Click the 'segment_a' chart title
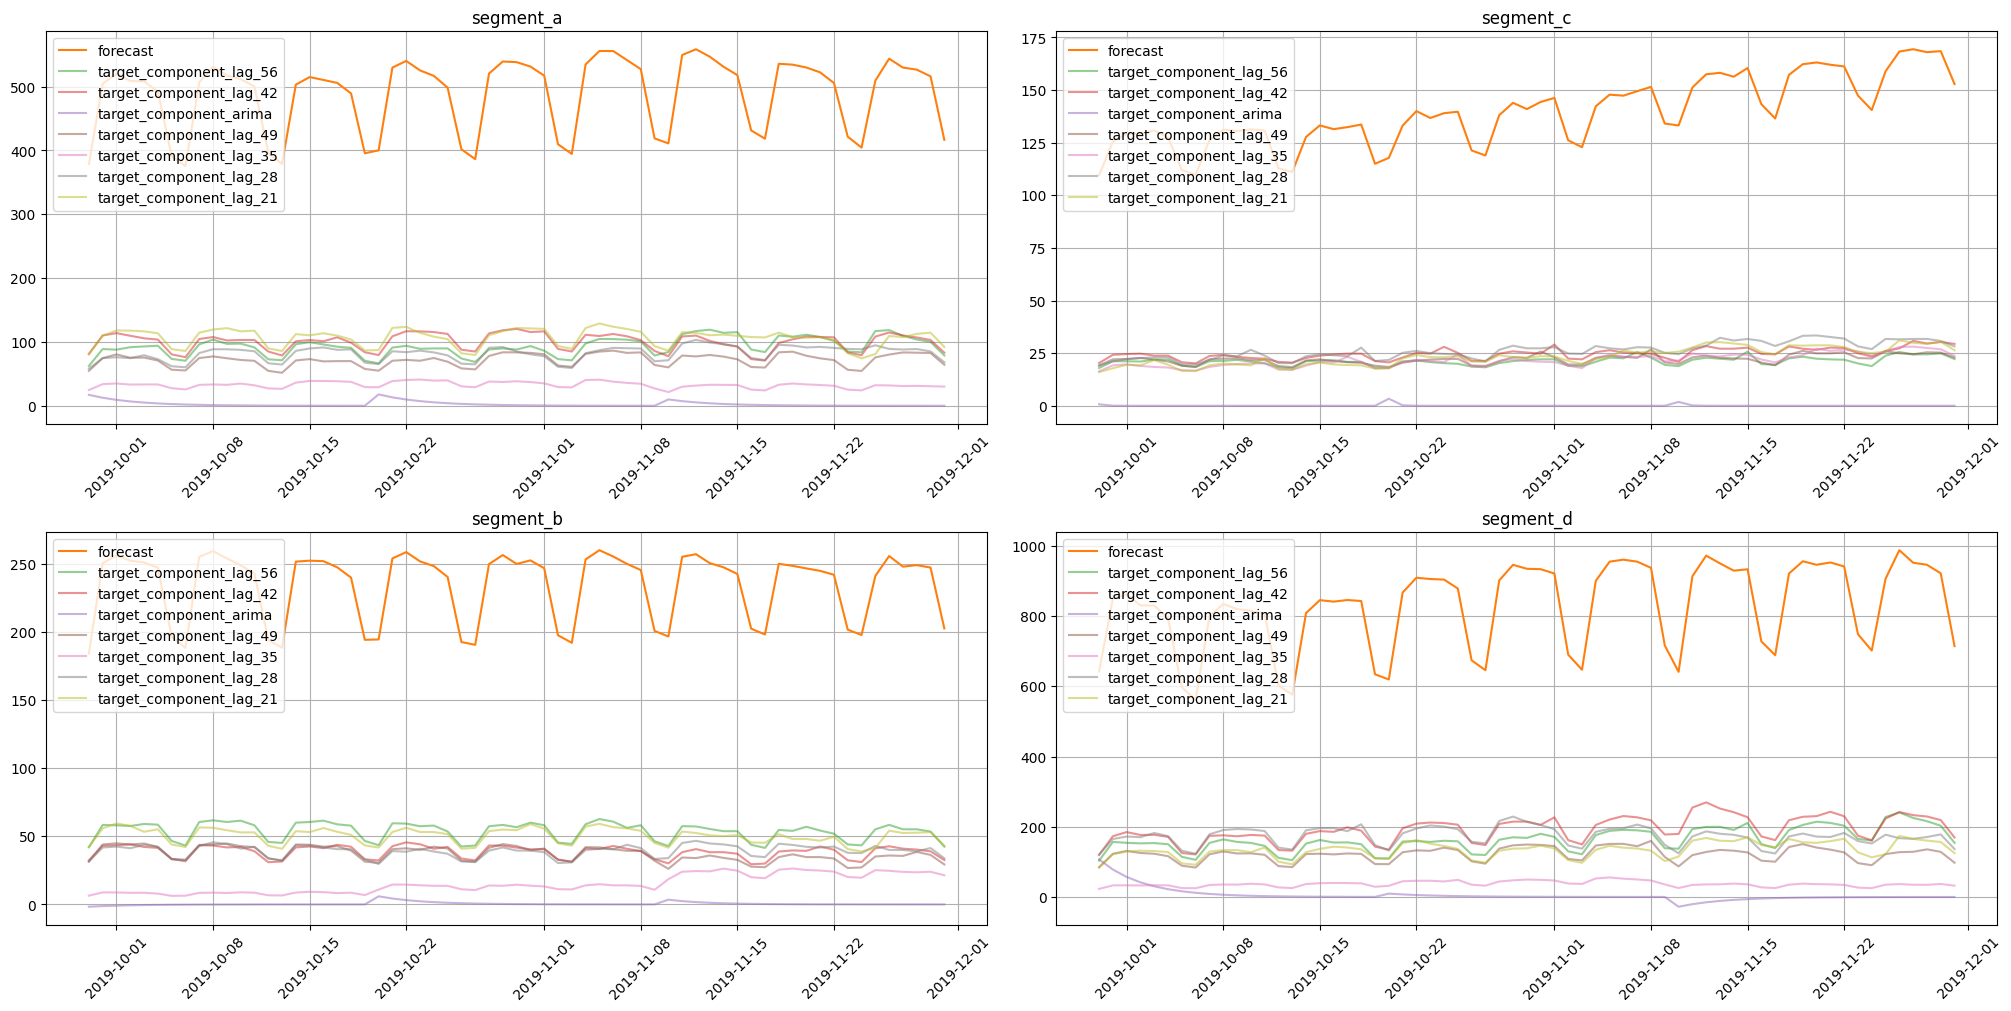Screen dimensions: 2011x1011 coord(516,18)
